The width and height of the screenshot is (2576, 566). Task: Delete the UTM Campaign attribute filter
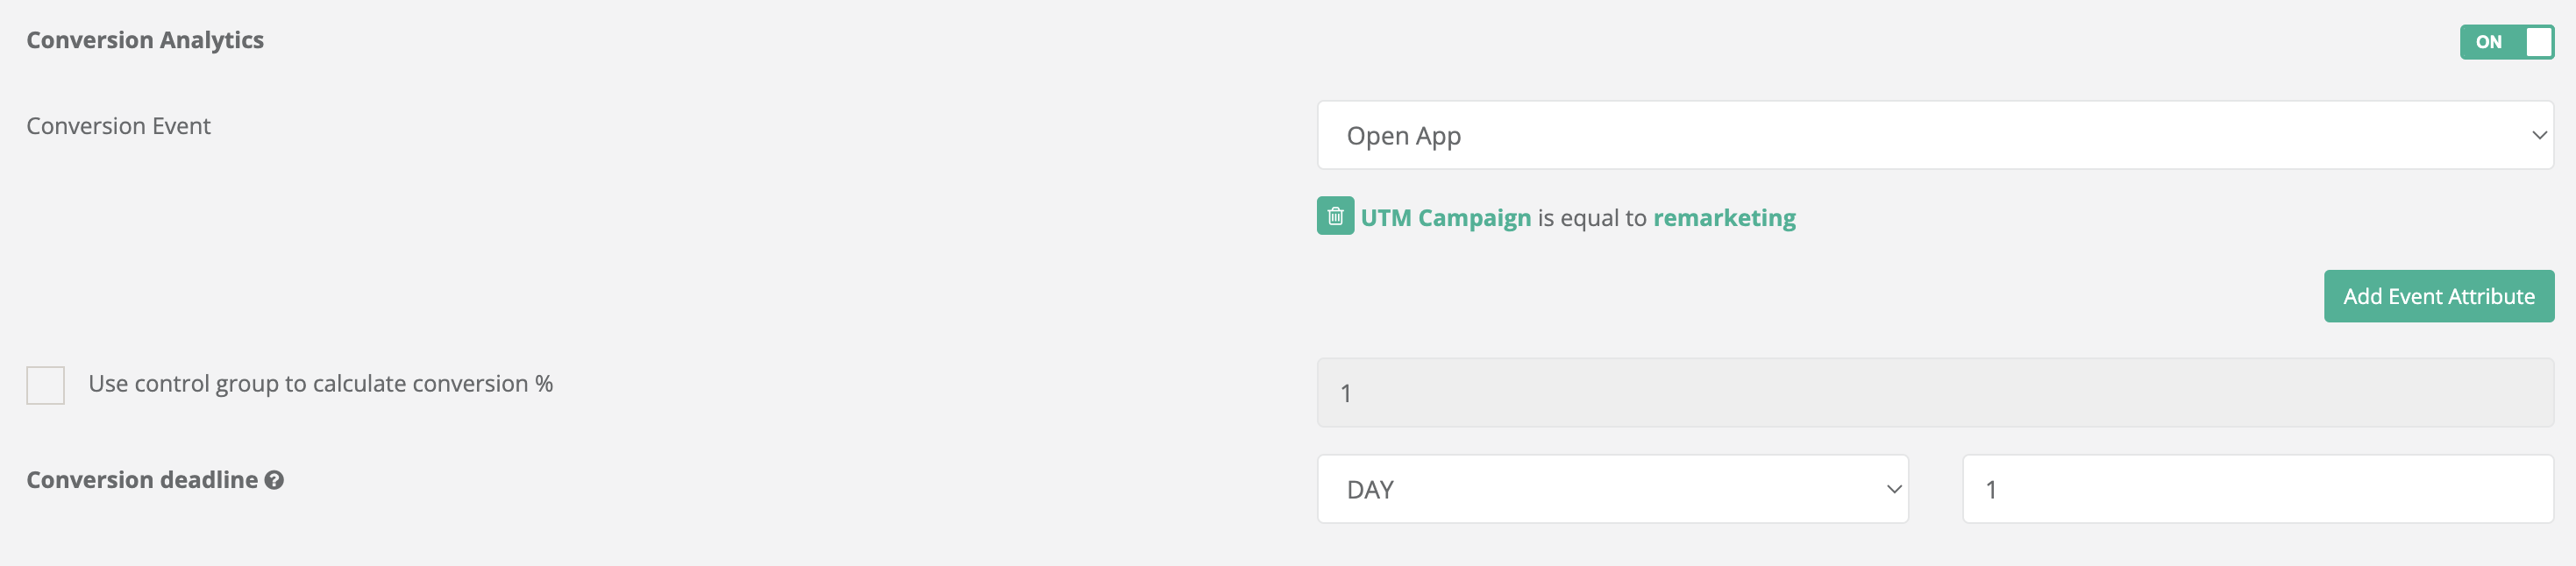pos(1335,216)
